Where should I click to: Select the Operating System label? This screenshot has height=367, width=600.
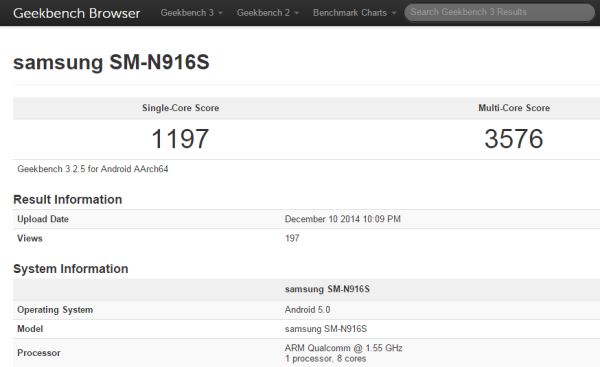tap(55, 310)
